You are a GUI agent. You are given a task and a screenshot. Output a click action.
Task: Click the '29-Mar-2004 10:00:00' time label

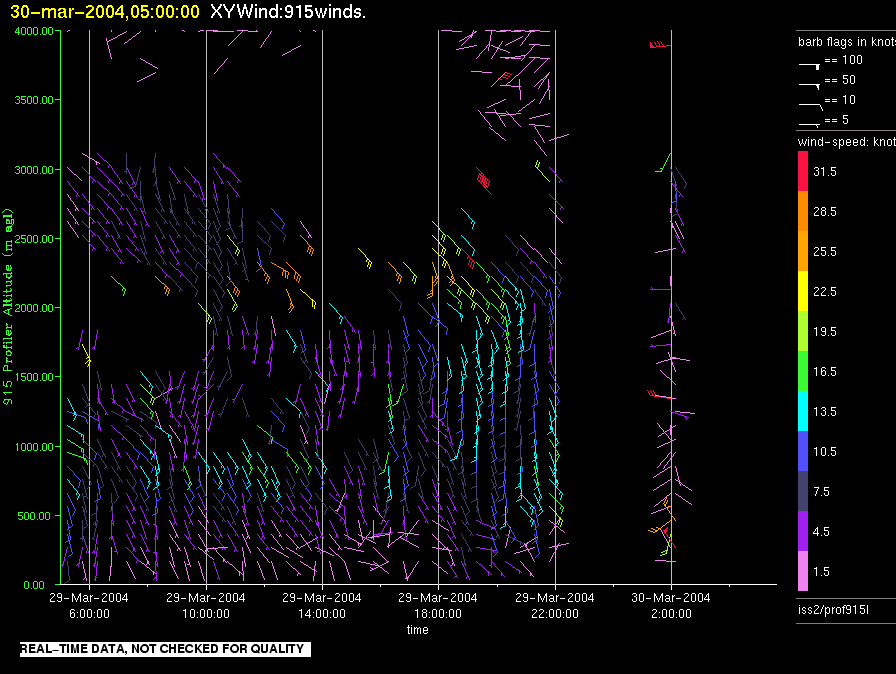[206, 605]
